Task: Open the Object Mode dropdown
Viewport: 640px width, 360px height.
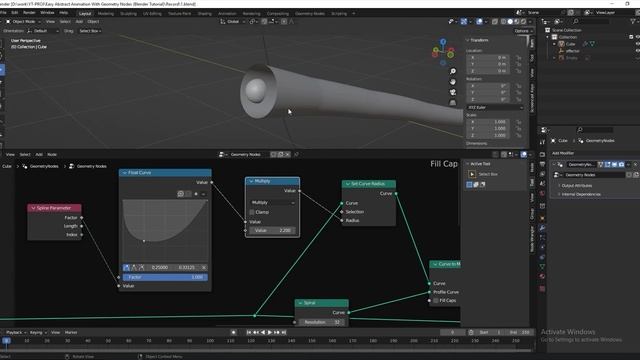Action: 23,21
